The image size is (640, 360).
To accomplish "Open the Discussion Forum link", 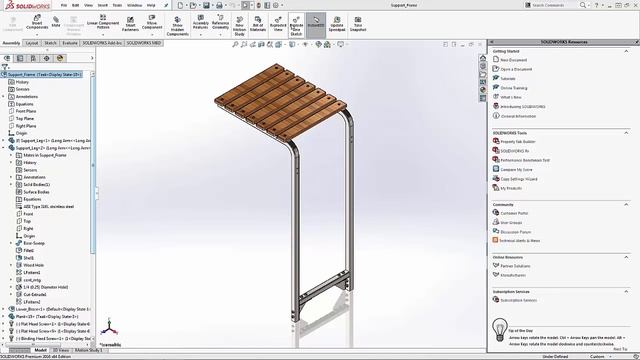I will tap(516, 232).
